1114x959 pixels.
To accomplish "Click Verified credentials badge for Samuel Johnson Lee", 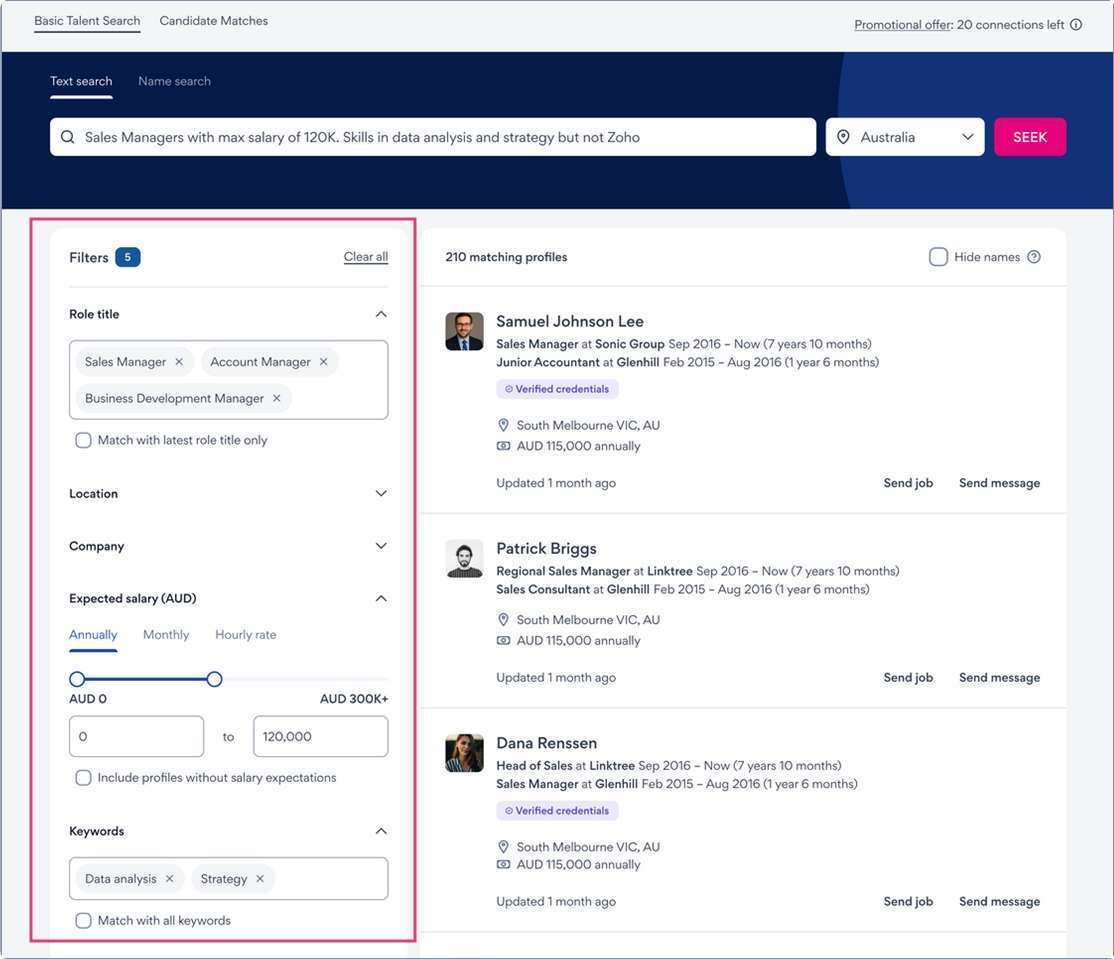I will click(557, 389).
